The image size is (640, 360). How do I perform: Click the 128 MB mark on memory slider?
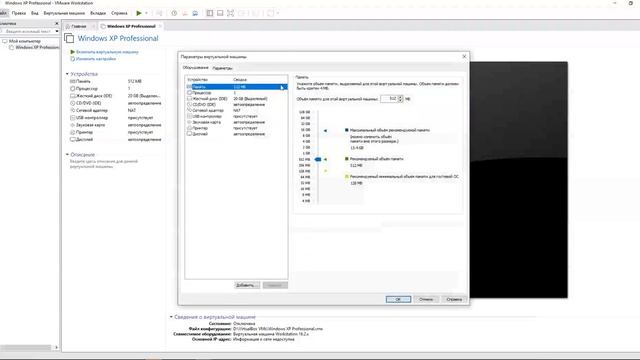pos(304,171)
